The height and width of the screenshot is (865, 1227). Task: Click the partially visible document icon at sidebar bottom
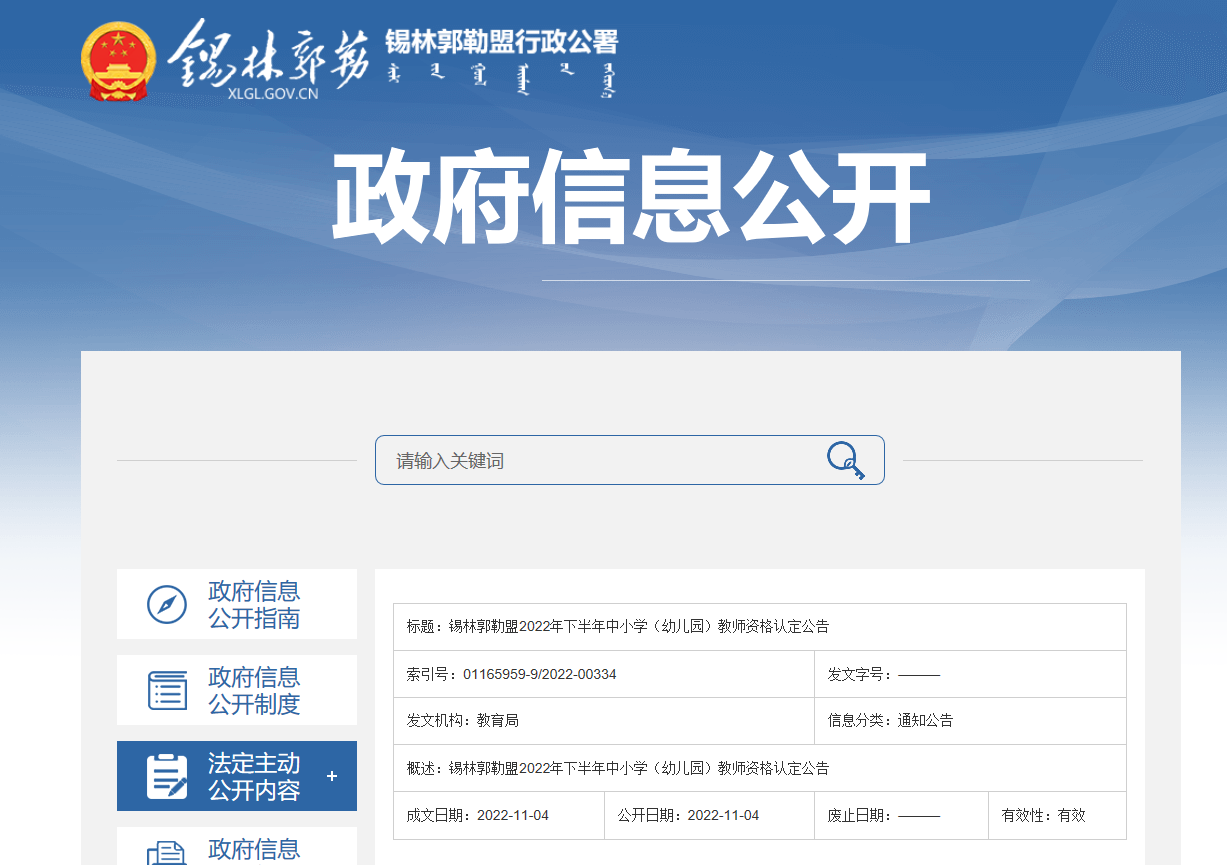(167, 852)
